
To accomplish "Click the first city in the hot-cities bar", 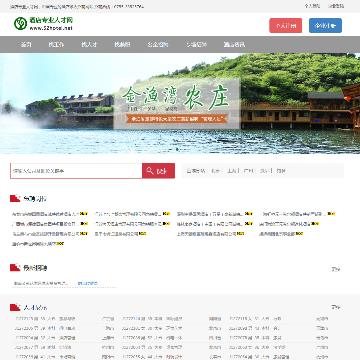I will pyautogui.click(x=215, y=171).
